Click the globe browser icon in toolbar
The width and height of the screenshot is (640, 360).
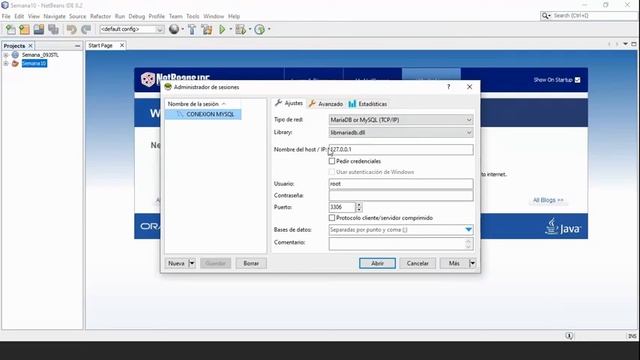[x=174, y=29]
